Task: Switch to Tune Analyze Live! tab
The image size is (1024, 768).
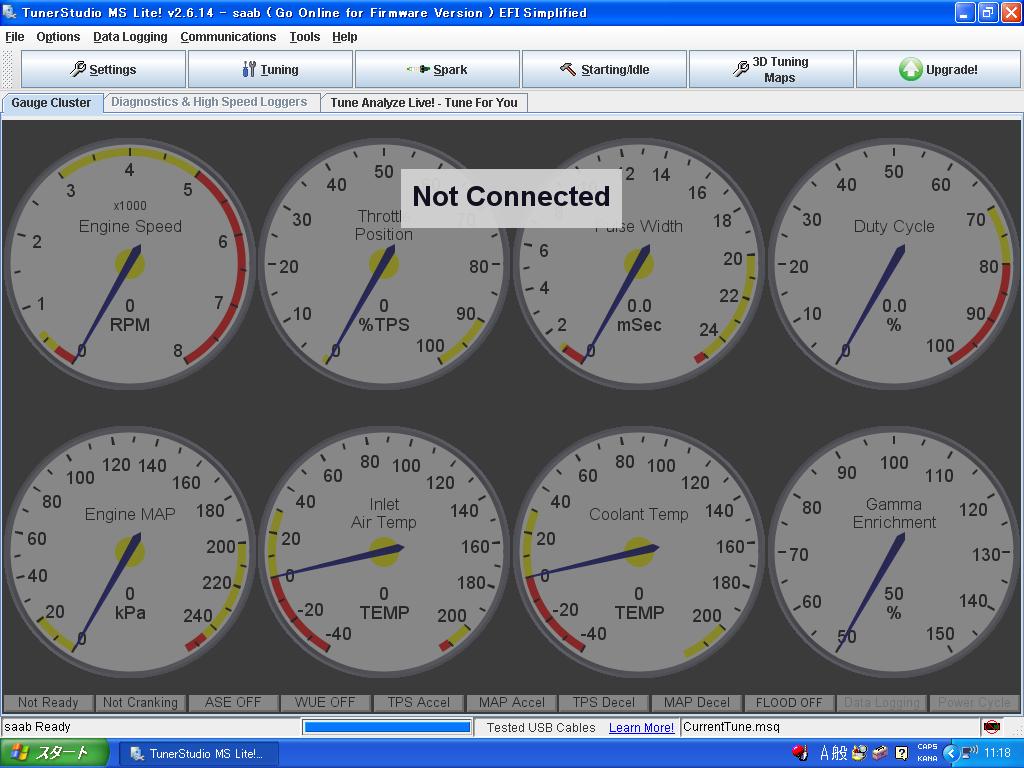Action: click(x=424, y=103)
